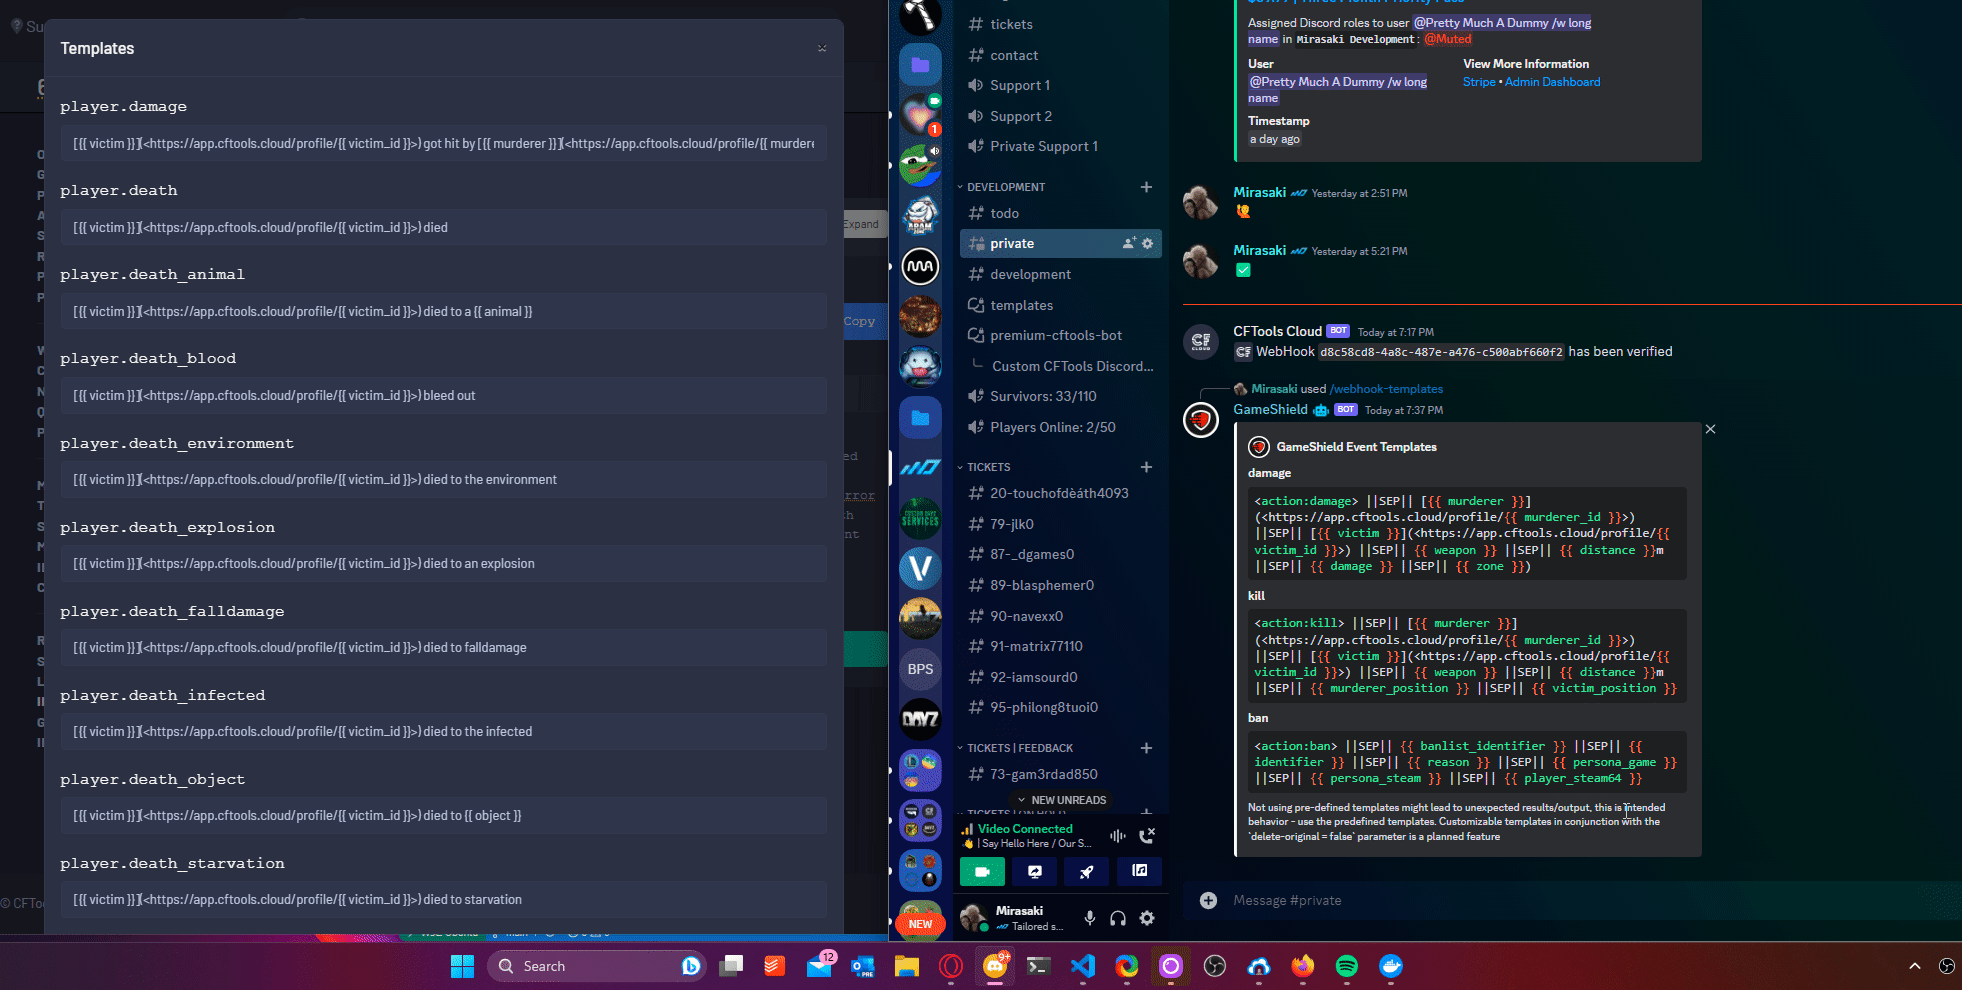This screenshot has width=1962, height=990.
Task: Start screen share from voice panel
Action: [1034, 872]
